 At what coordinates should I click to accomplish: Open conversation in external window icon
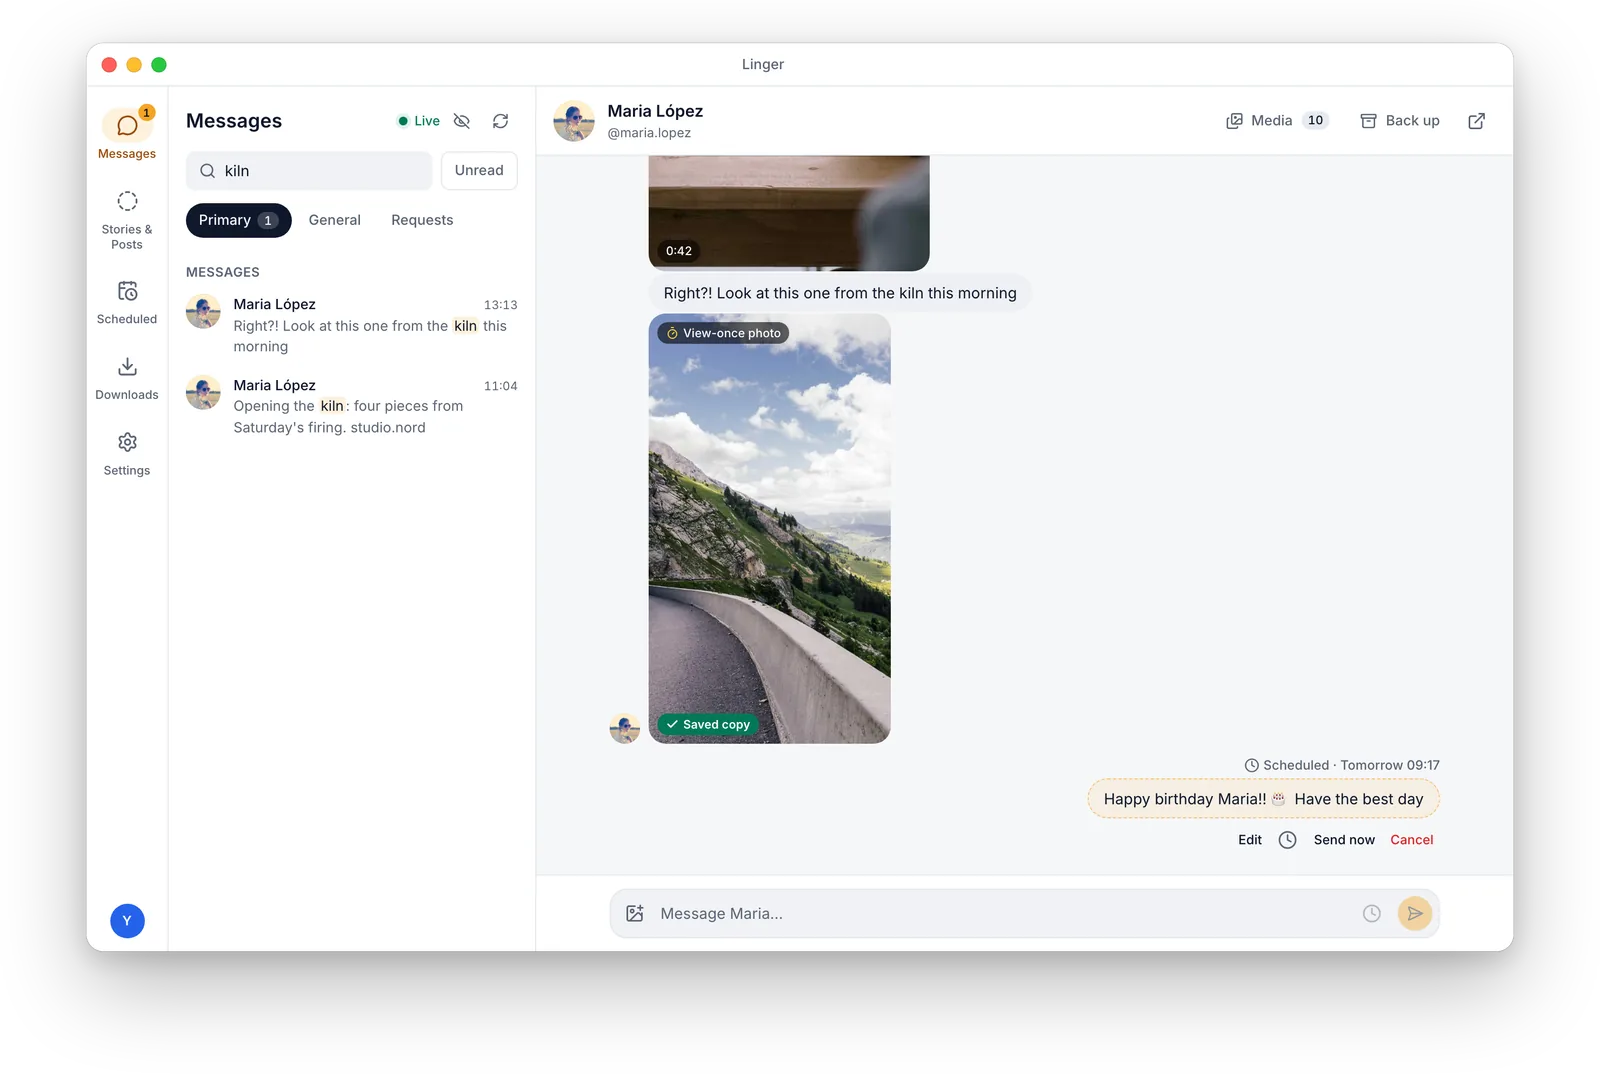(x=1477, y=121)
